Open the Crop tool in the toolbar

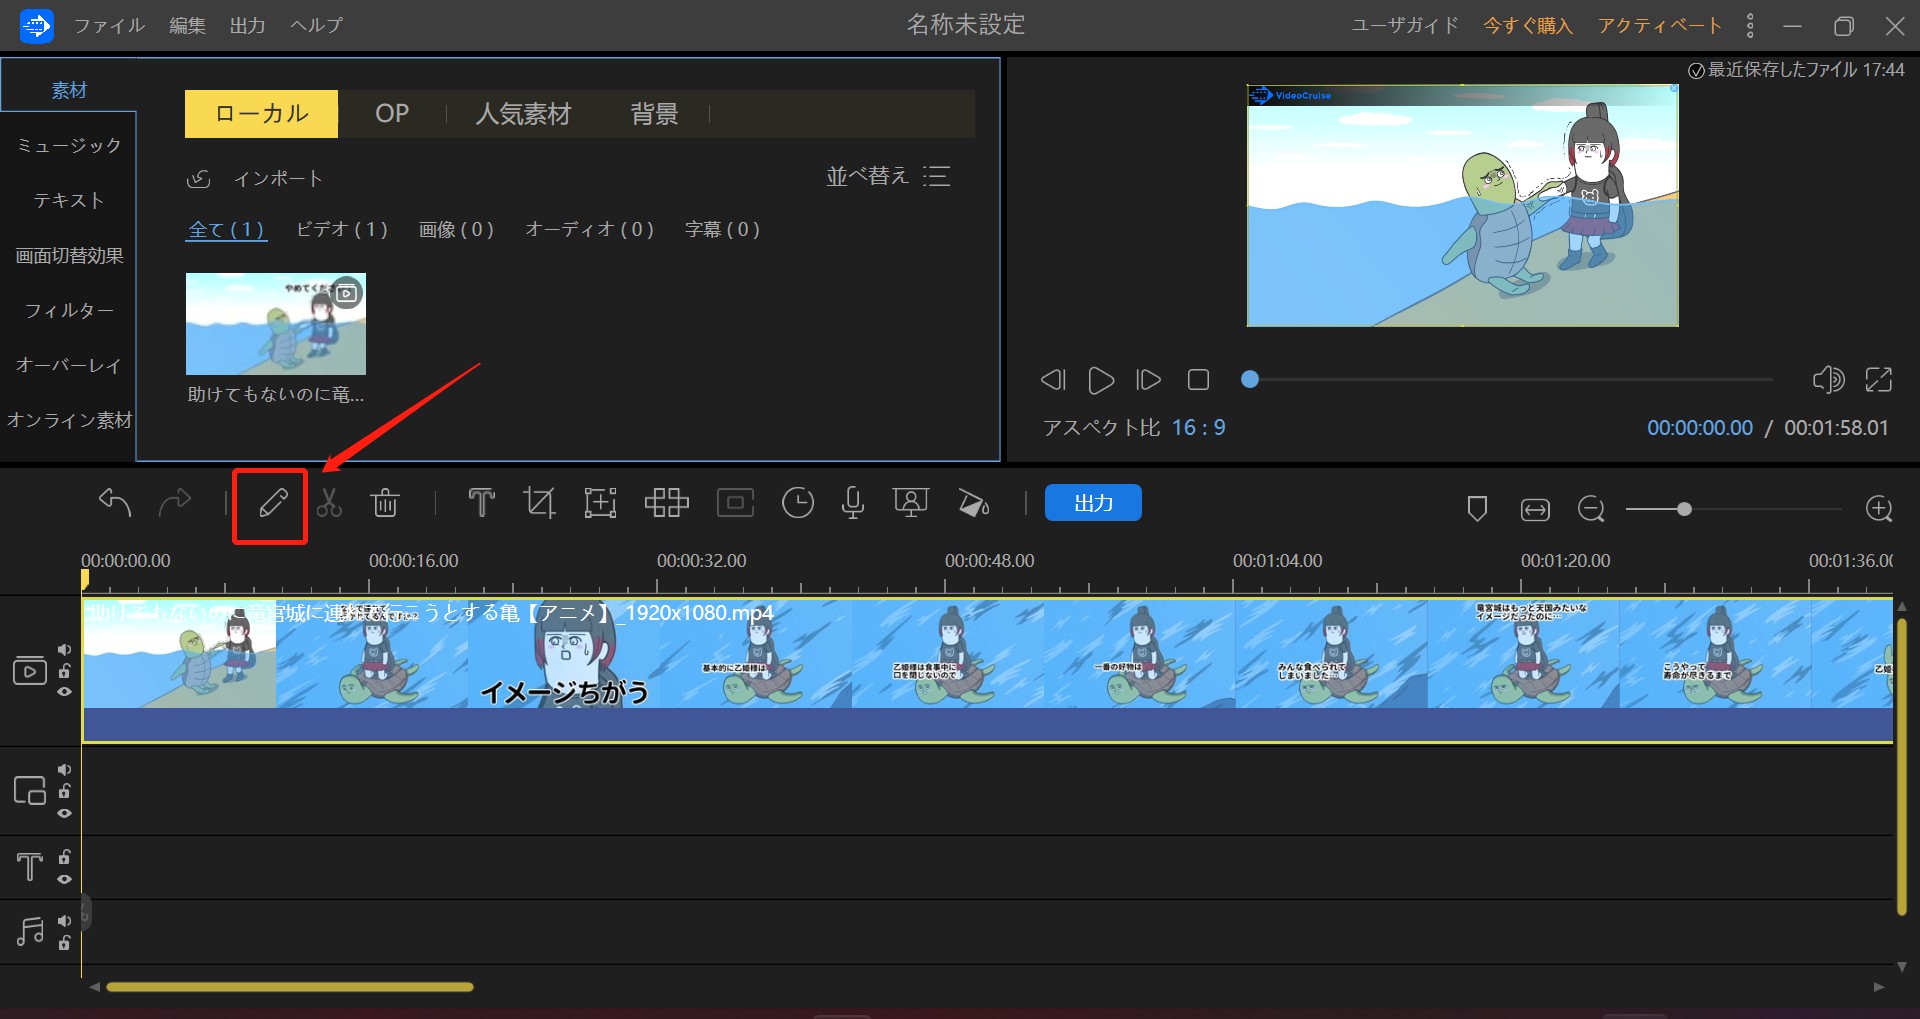[x=539, y=503]
